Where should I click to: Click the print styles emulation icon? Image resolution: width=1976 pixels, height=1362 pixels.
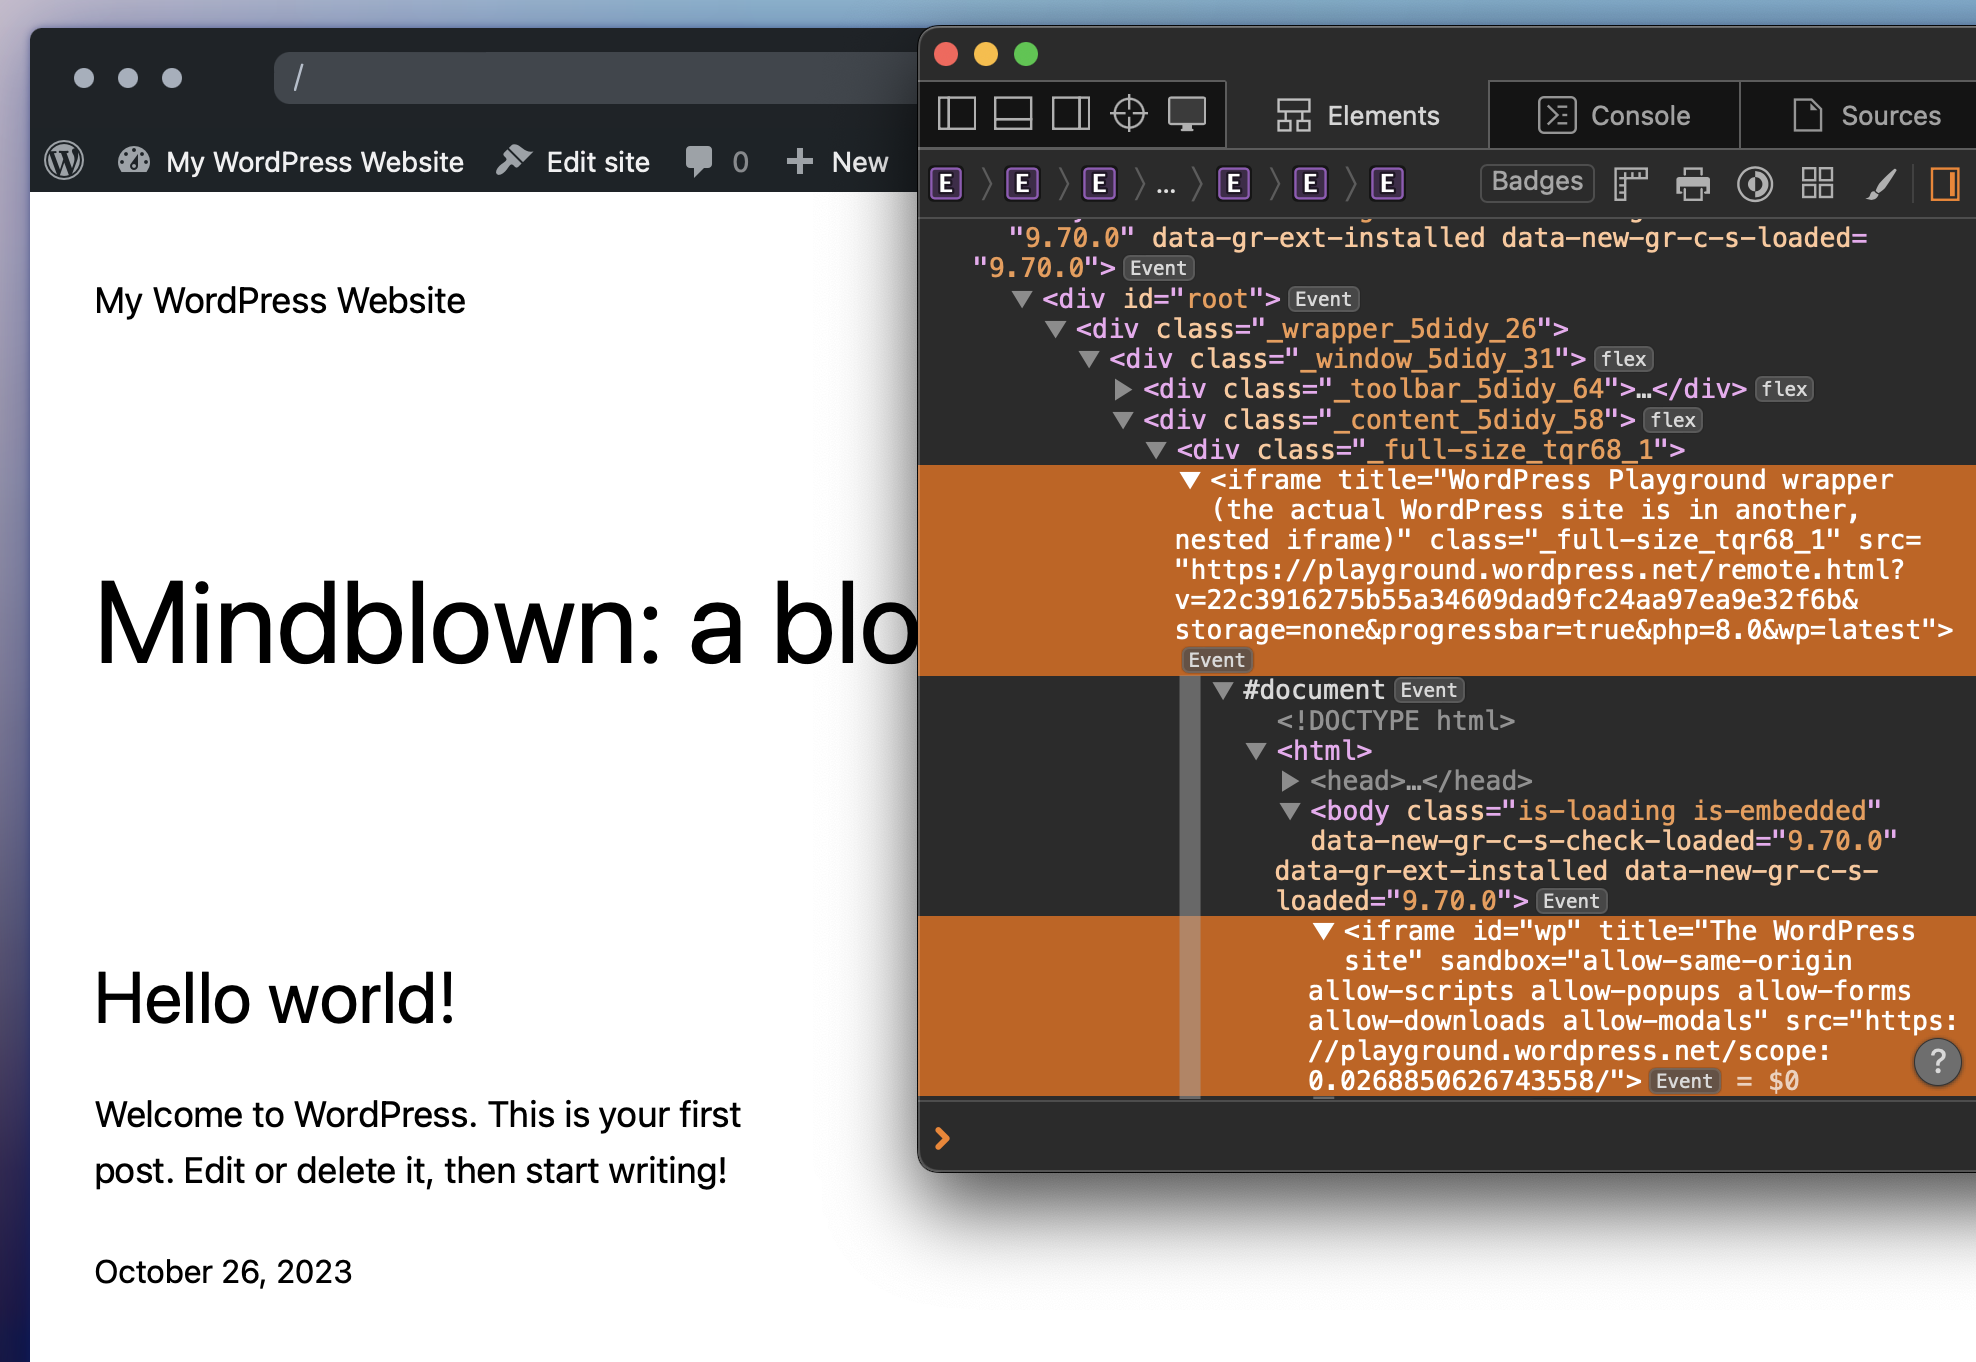(1692, 183)
